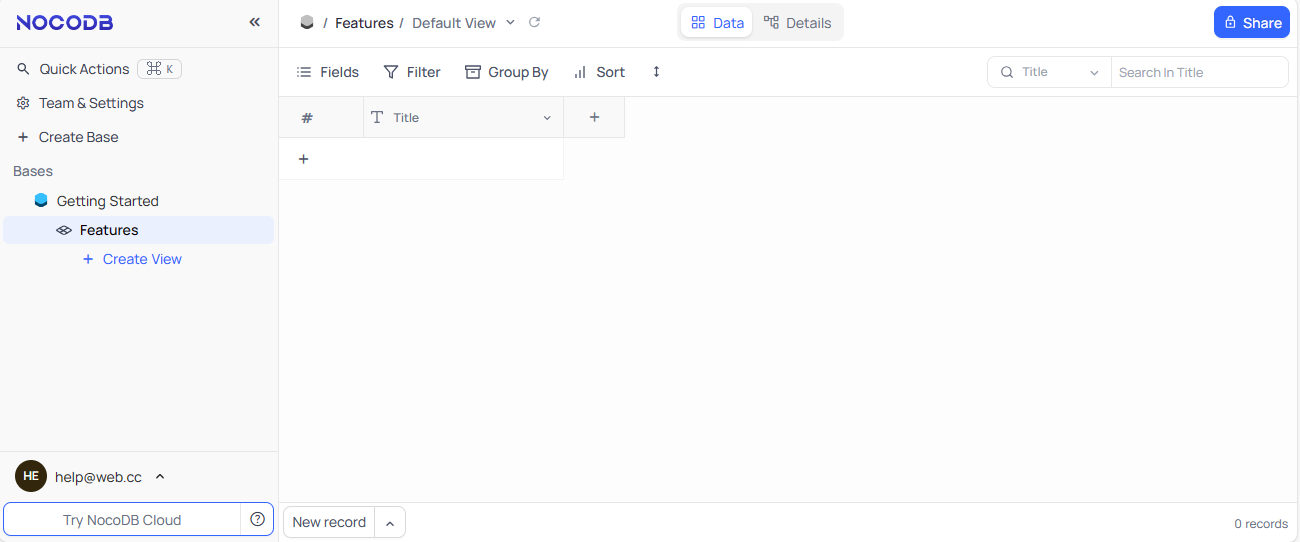Click Try NocoDB Cloud

coord(122,520)
